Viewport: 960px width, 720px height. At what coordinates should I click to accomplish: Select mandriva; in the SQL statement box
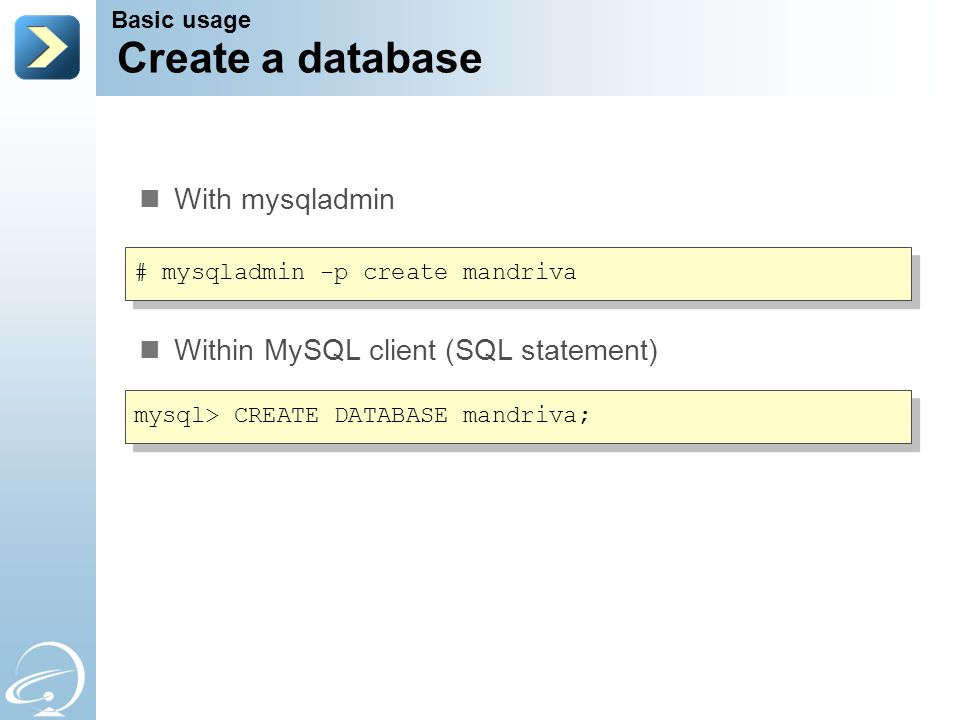526,415
